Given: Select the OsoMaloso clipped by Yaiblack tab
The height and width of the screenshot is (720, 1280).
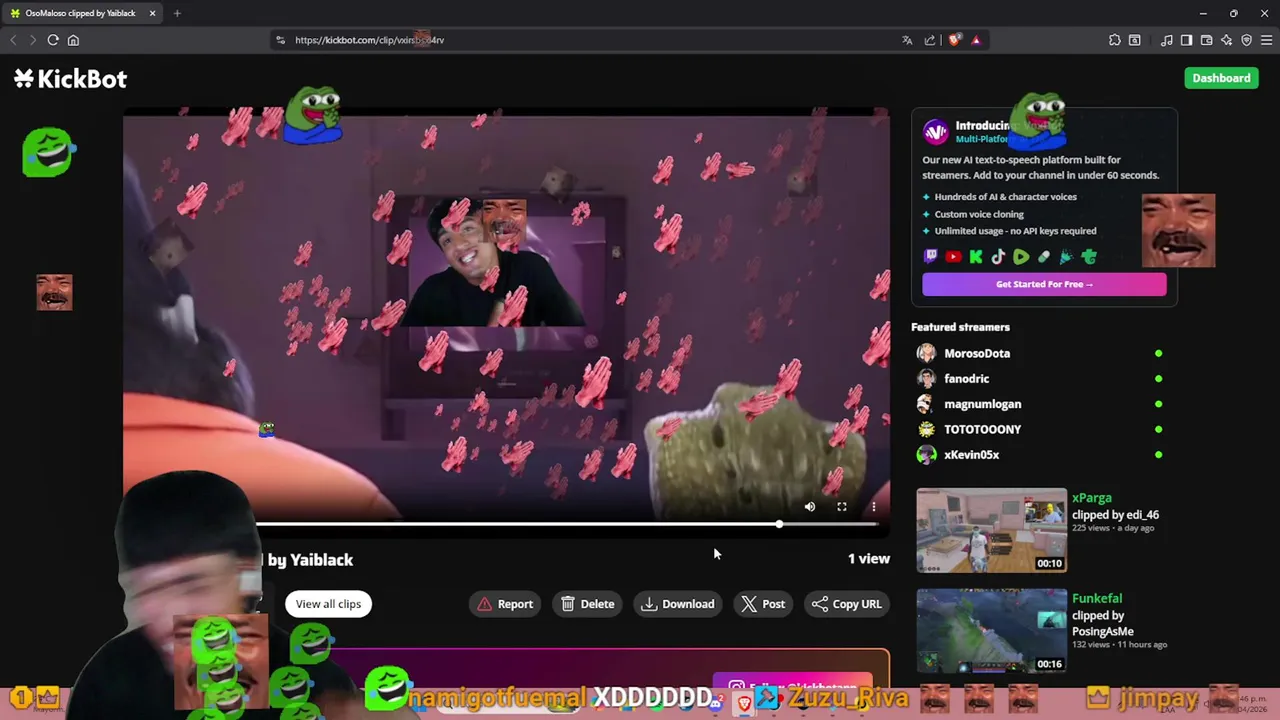Looking at the screenshot, I should tap(82, 13).
